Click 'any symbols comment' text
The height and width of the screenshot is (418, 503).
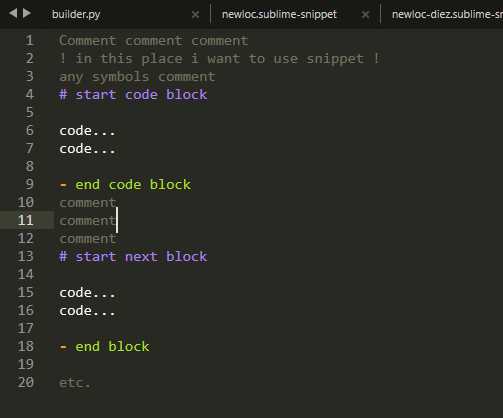point(137,77)
